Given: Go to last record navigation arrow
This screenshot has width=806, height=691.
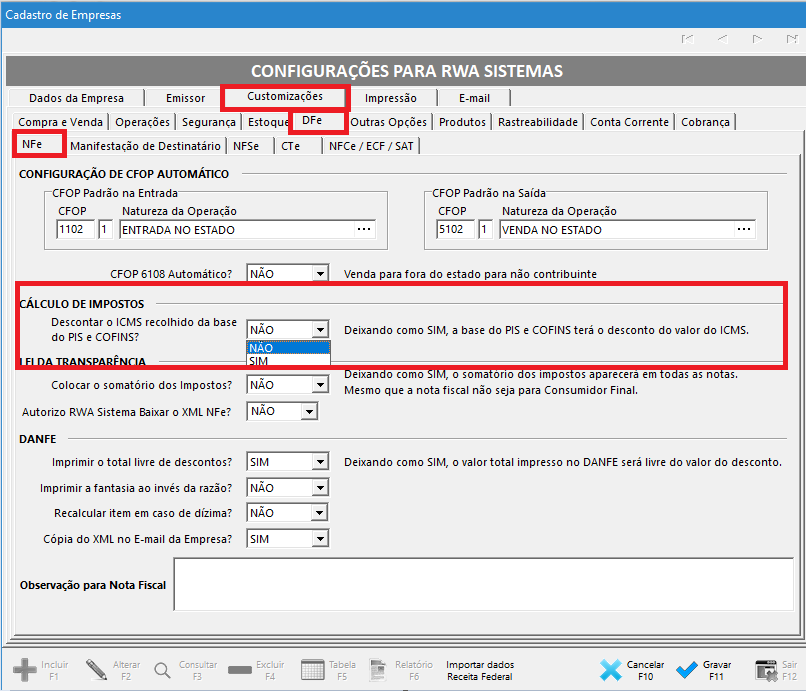Looking at the screenshot, I should [792, 39].
